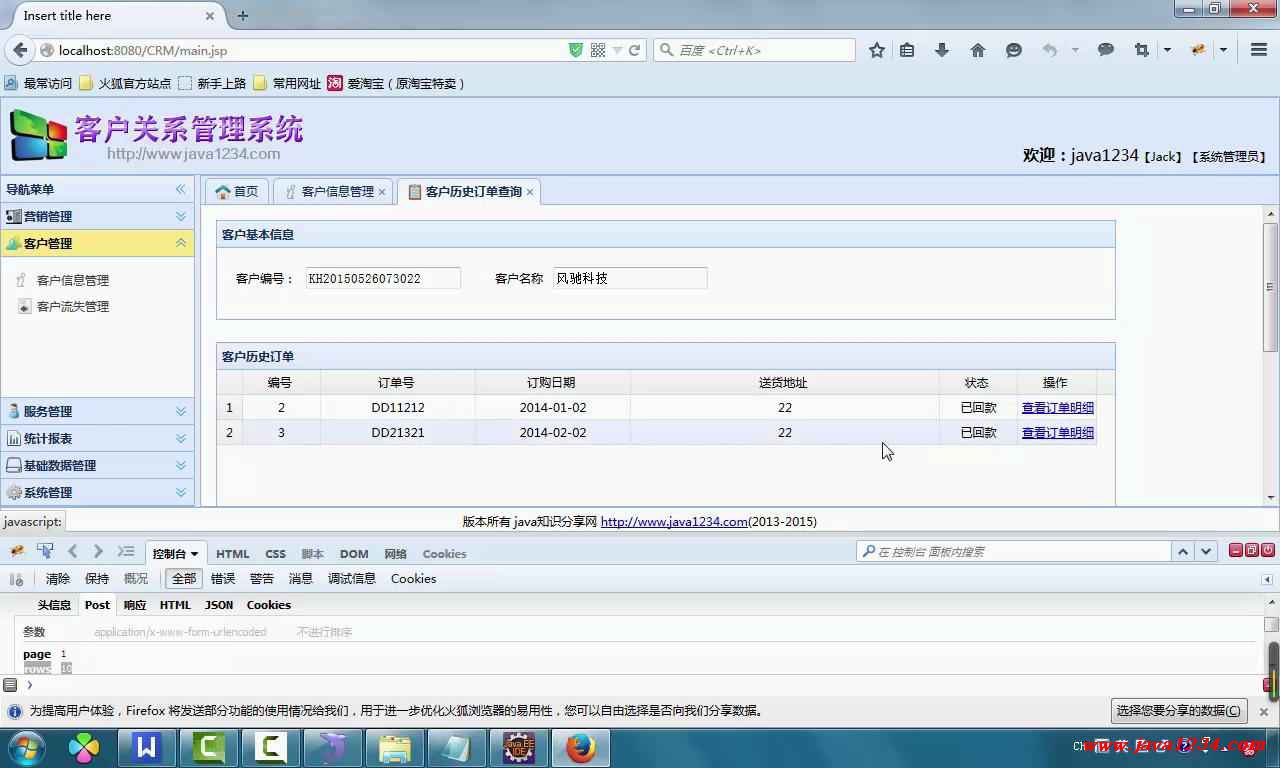Click the break-on-all-errors icon in Firebug console
1280x768 pixels.
16,579
